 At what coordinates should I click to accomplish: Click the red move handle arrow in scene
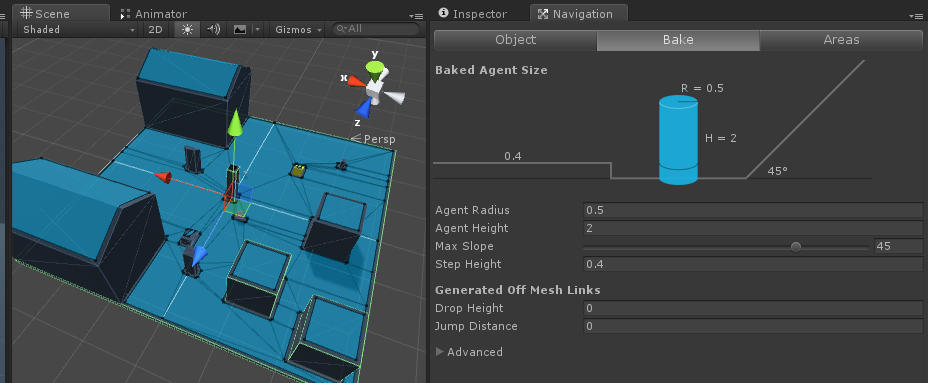[x=163, y=177]
